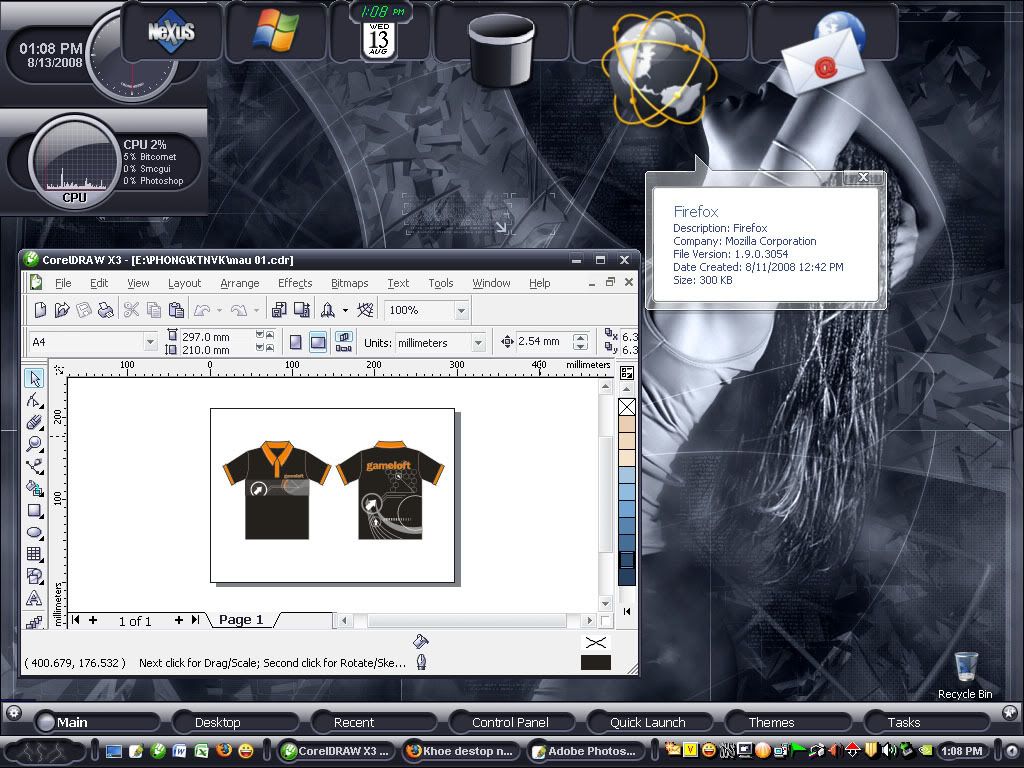Open the Arrange menu
The height and width of the screenshot is (768, 1024).
coord(239,283)
